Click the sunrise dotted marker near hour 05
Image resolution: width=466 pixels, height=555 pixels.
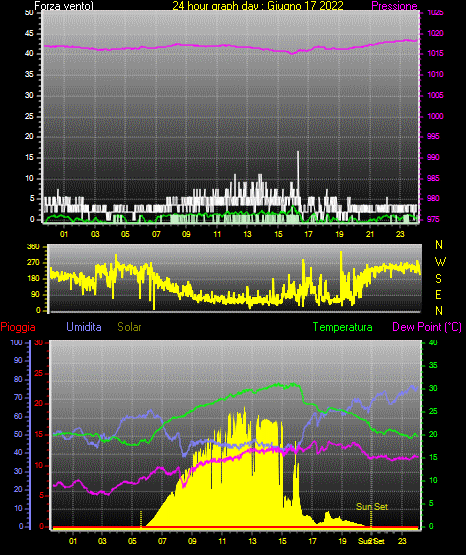pos(141,519)
